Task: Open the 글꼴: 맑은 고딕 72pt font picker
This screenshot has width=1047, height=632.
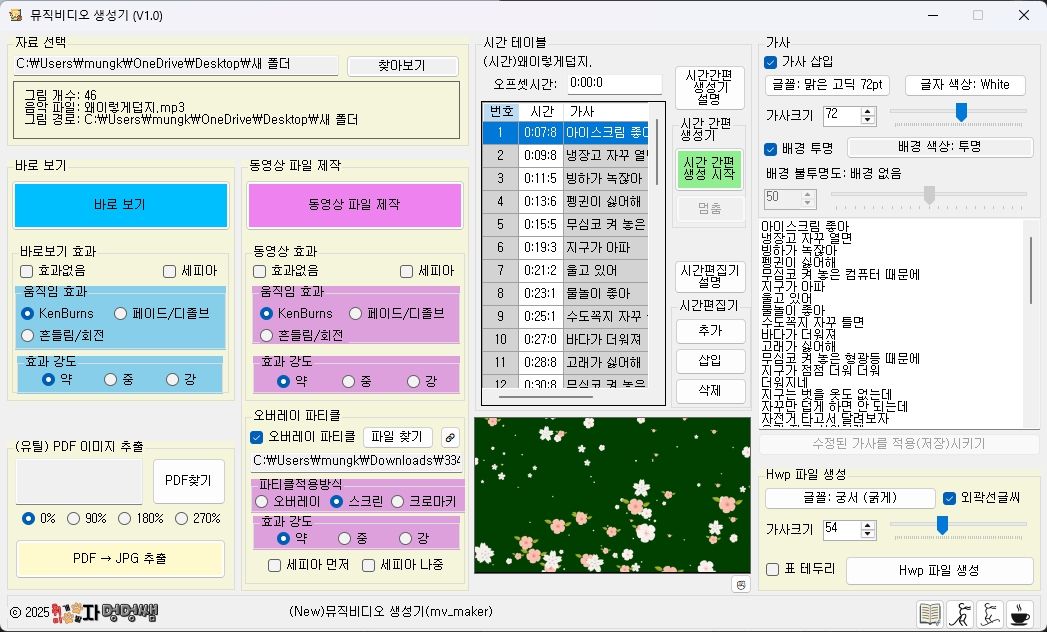Action: [829, 85]
